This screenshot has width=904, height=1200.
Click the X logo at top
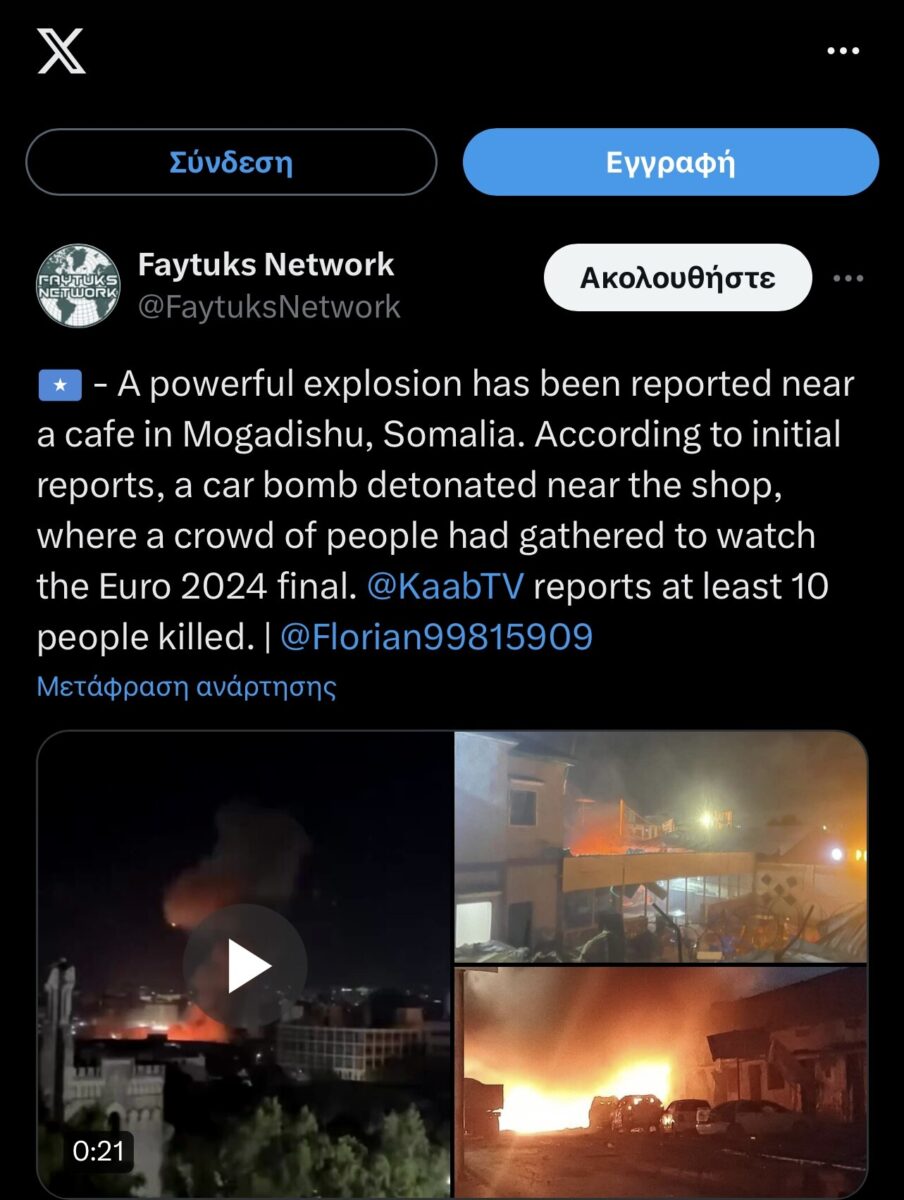(61, 51)
